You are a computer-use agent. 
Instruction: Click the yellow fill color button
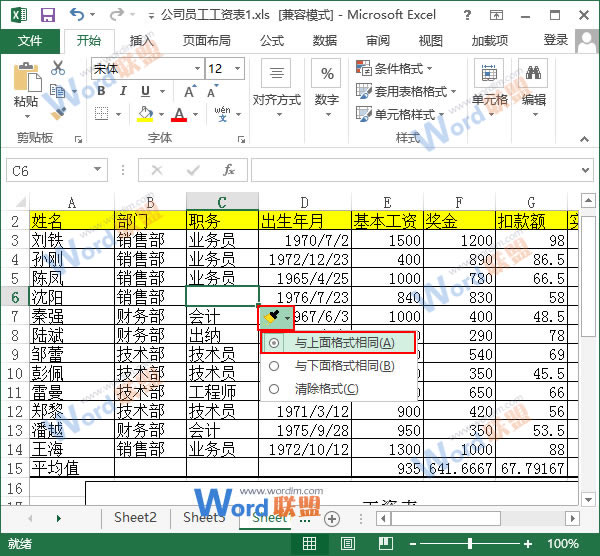146,115
